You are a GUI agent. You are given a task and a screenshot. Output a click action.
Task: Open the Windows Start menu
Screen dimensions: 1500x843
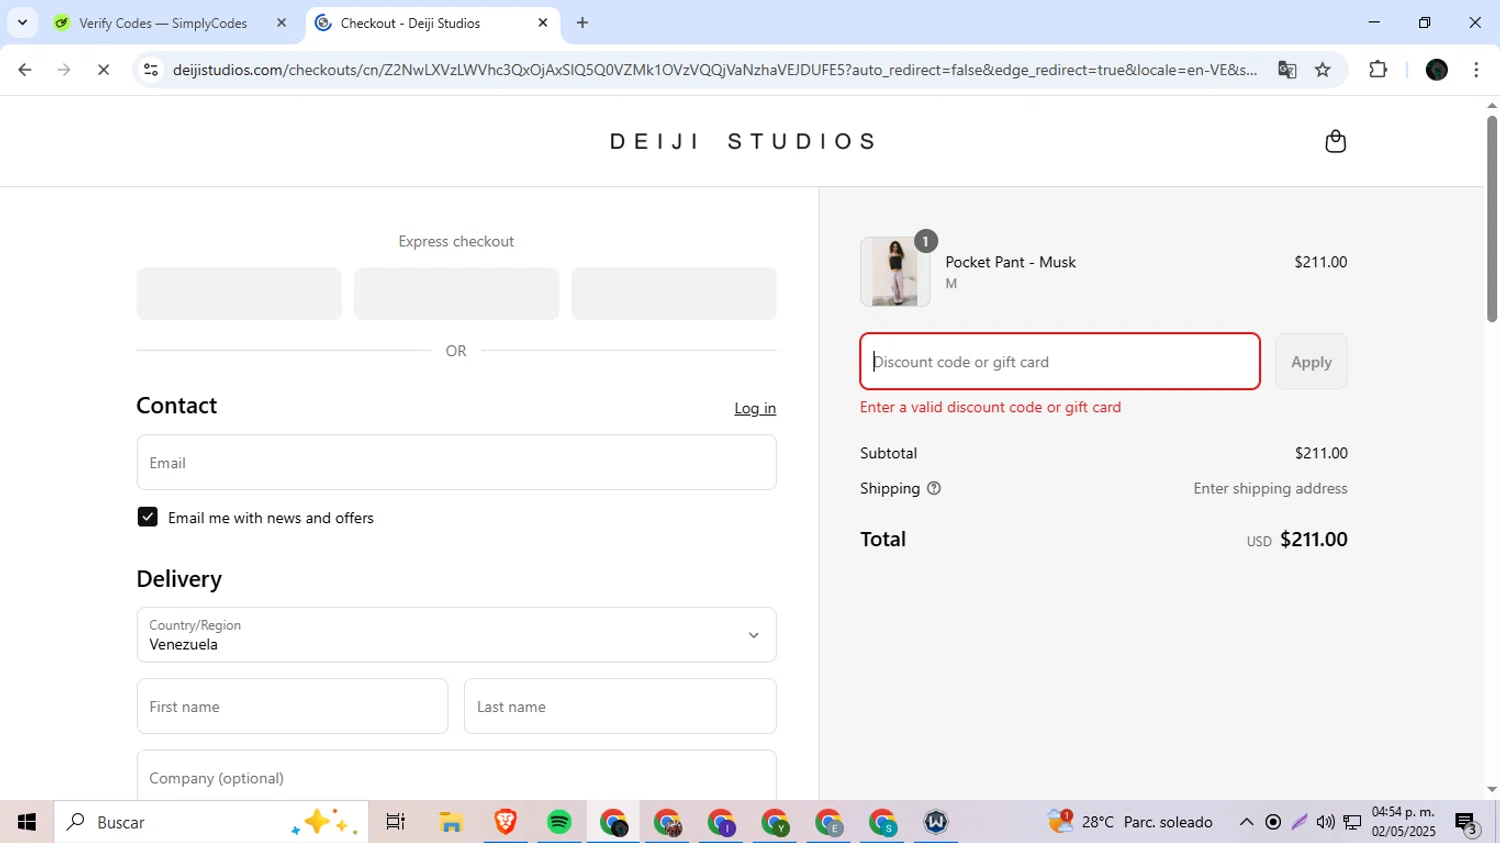click(27, 822)
